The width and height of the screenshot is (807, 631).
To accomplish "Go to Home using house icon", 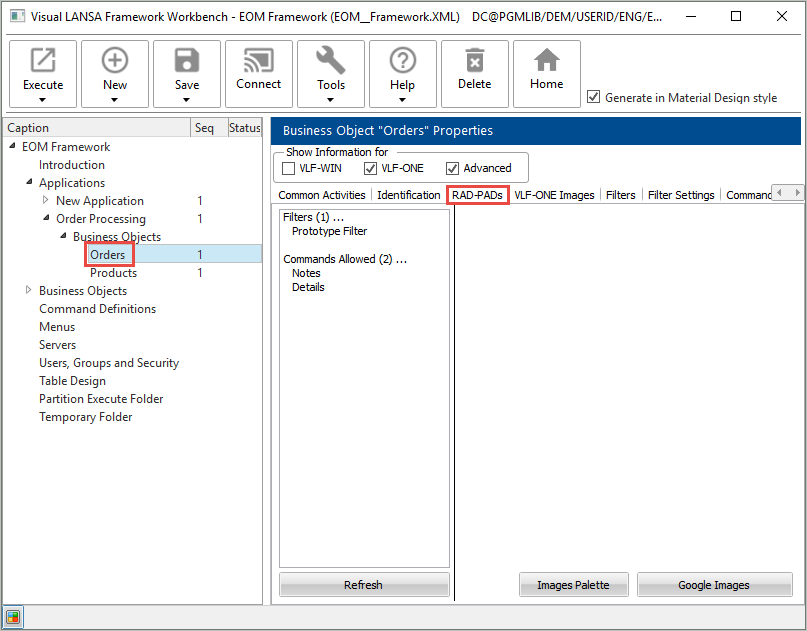I will click(547, 62).
